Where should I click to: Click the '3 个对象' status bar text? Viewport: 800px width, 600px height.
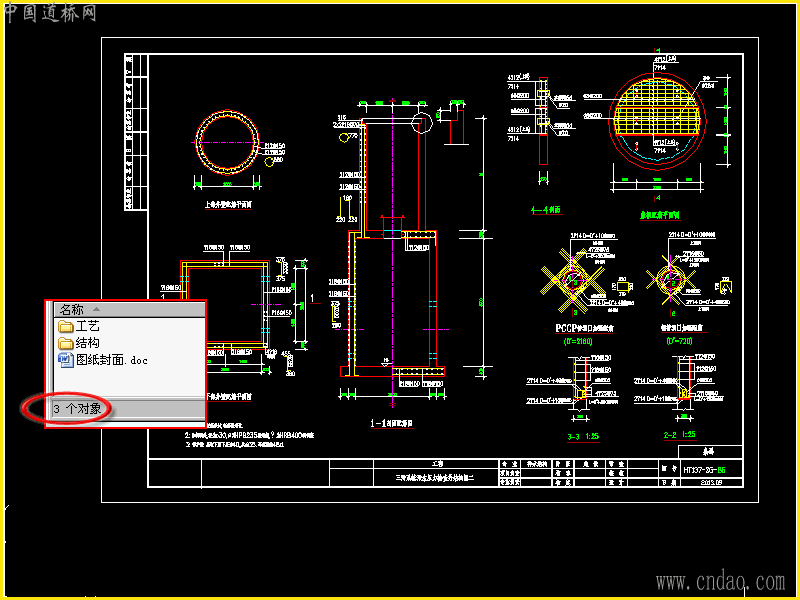pyautogui.click(x=77, y=409)
